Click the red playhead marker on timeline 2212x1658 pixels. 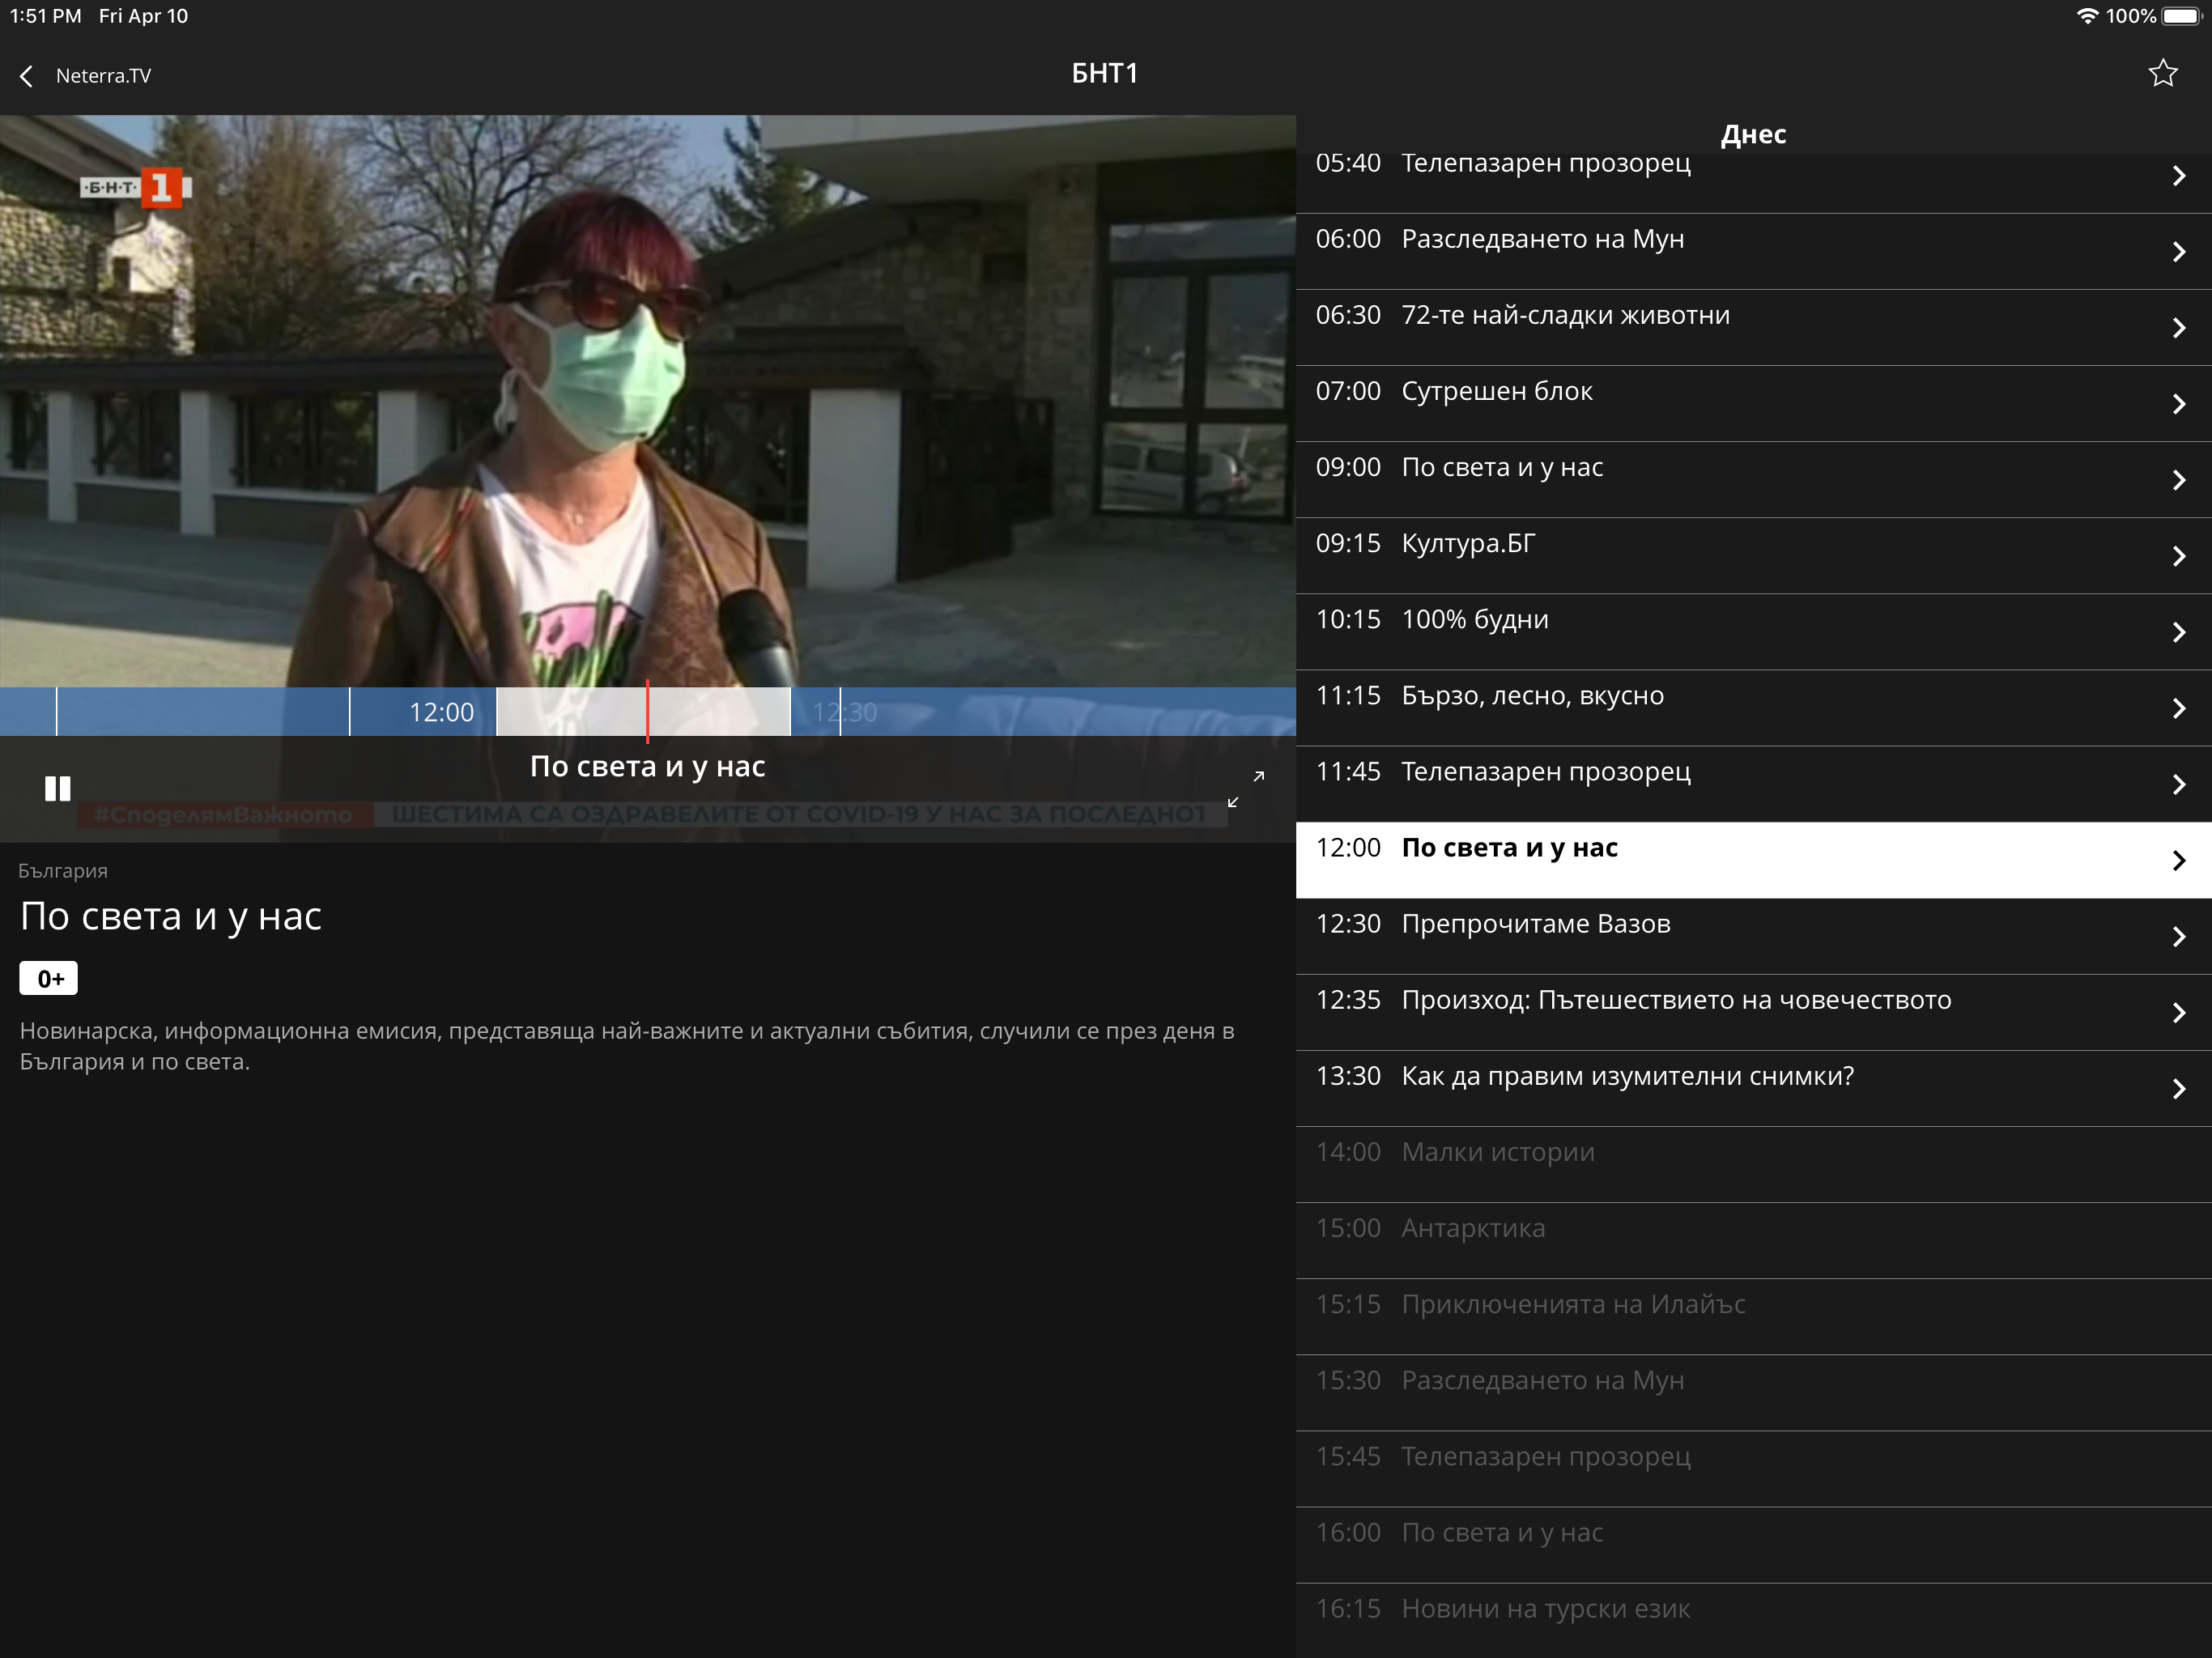[x=648, y=711]
